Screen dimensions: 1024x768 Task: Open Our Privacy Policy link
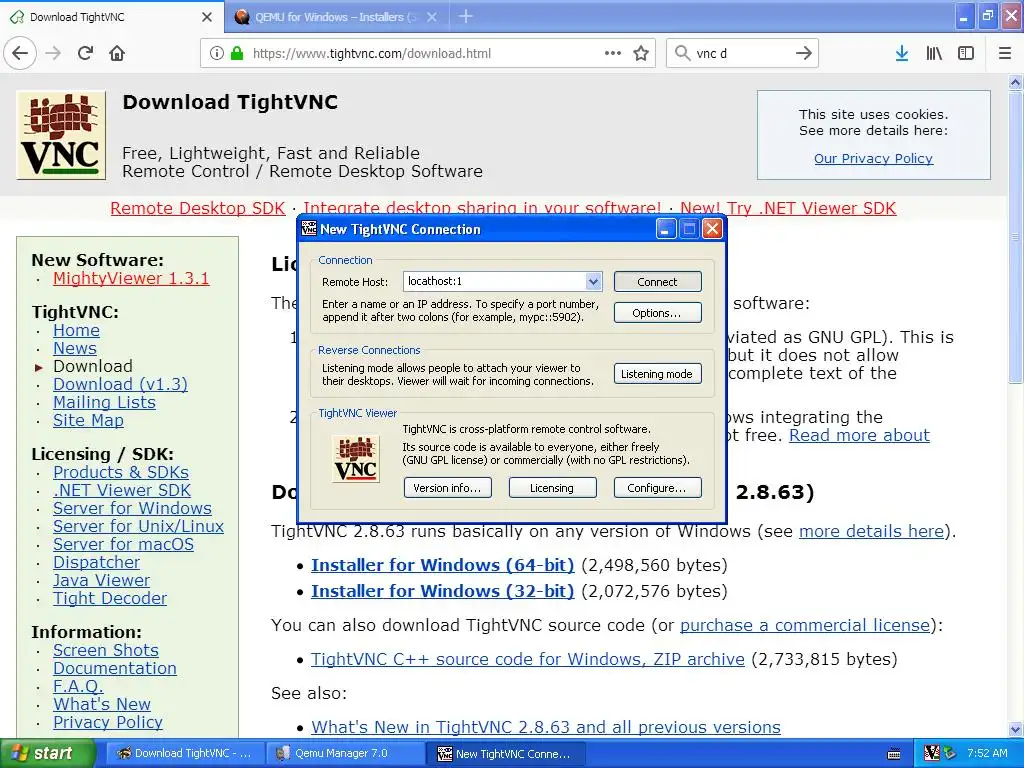click(x=873, y=158)
